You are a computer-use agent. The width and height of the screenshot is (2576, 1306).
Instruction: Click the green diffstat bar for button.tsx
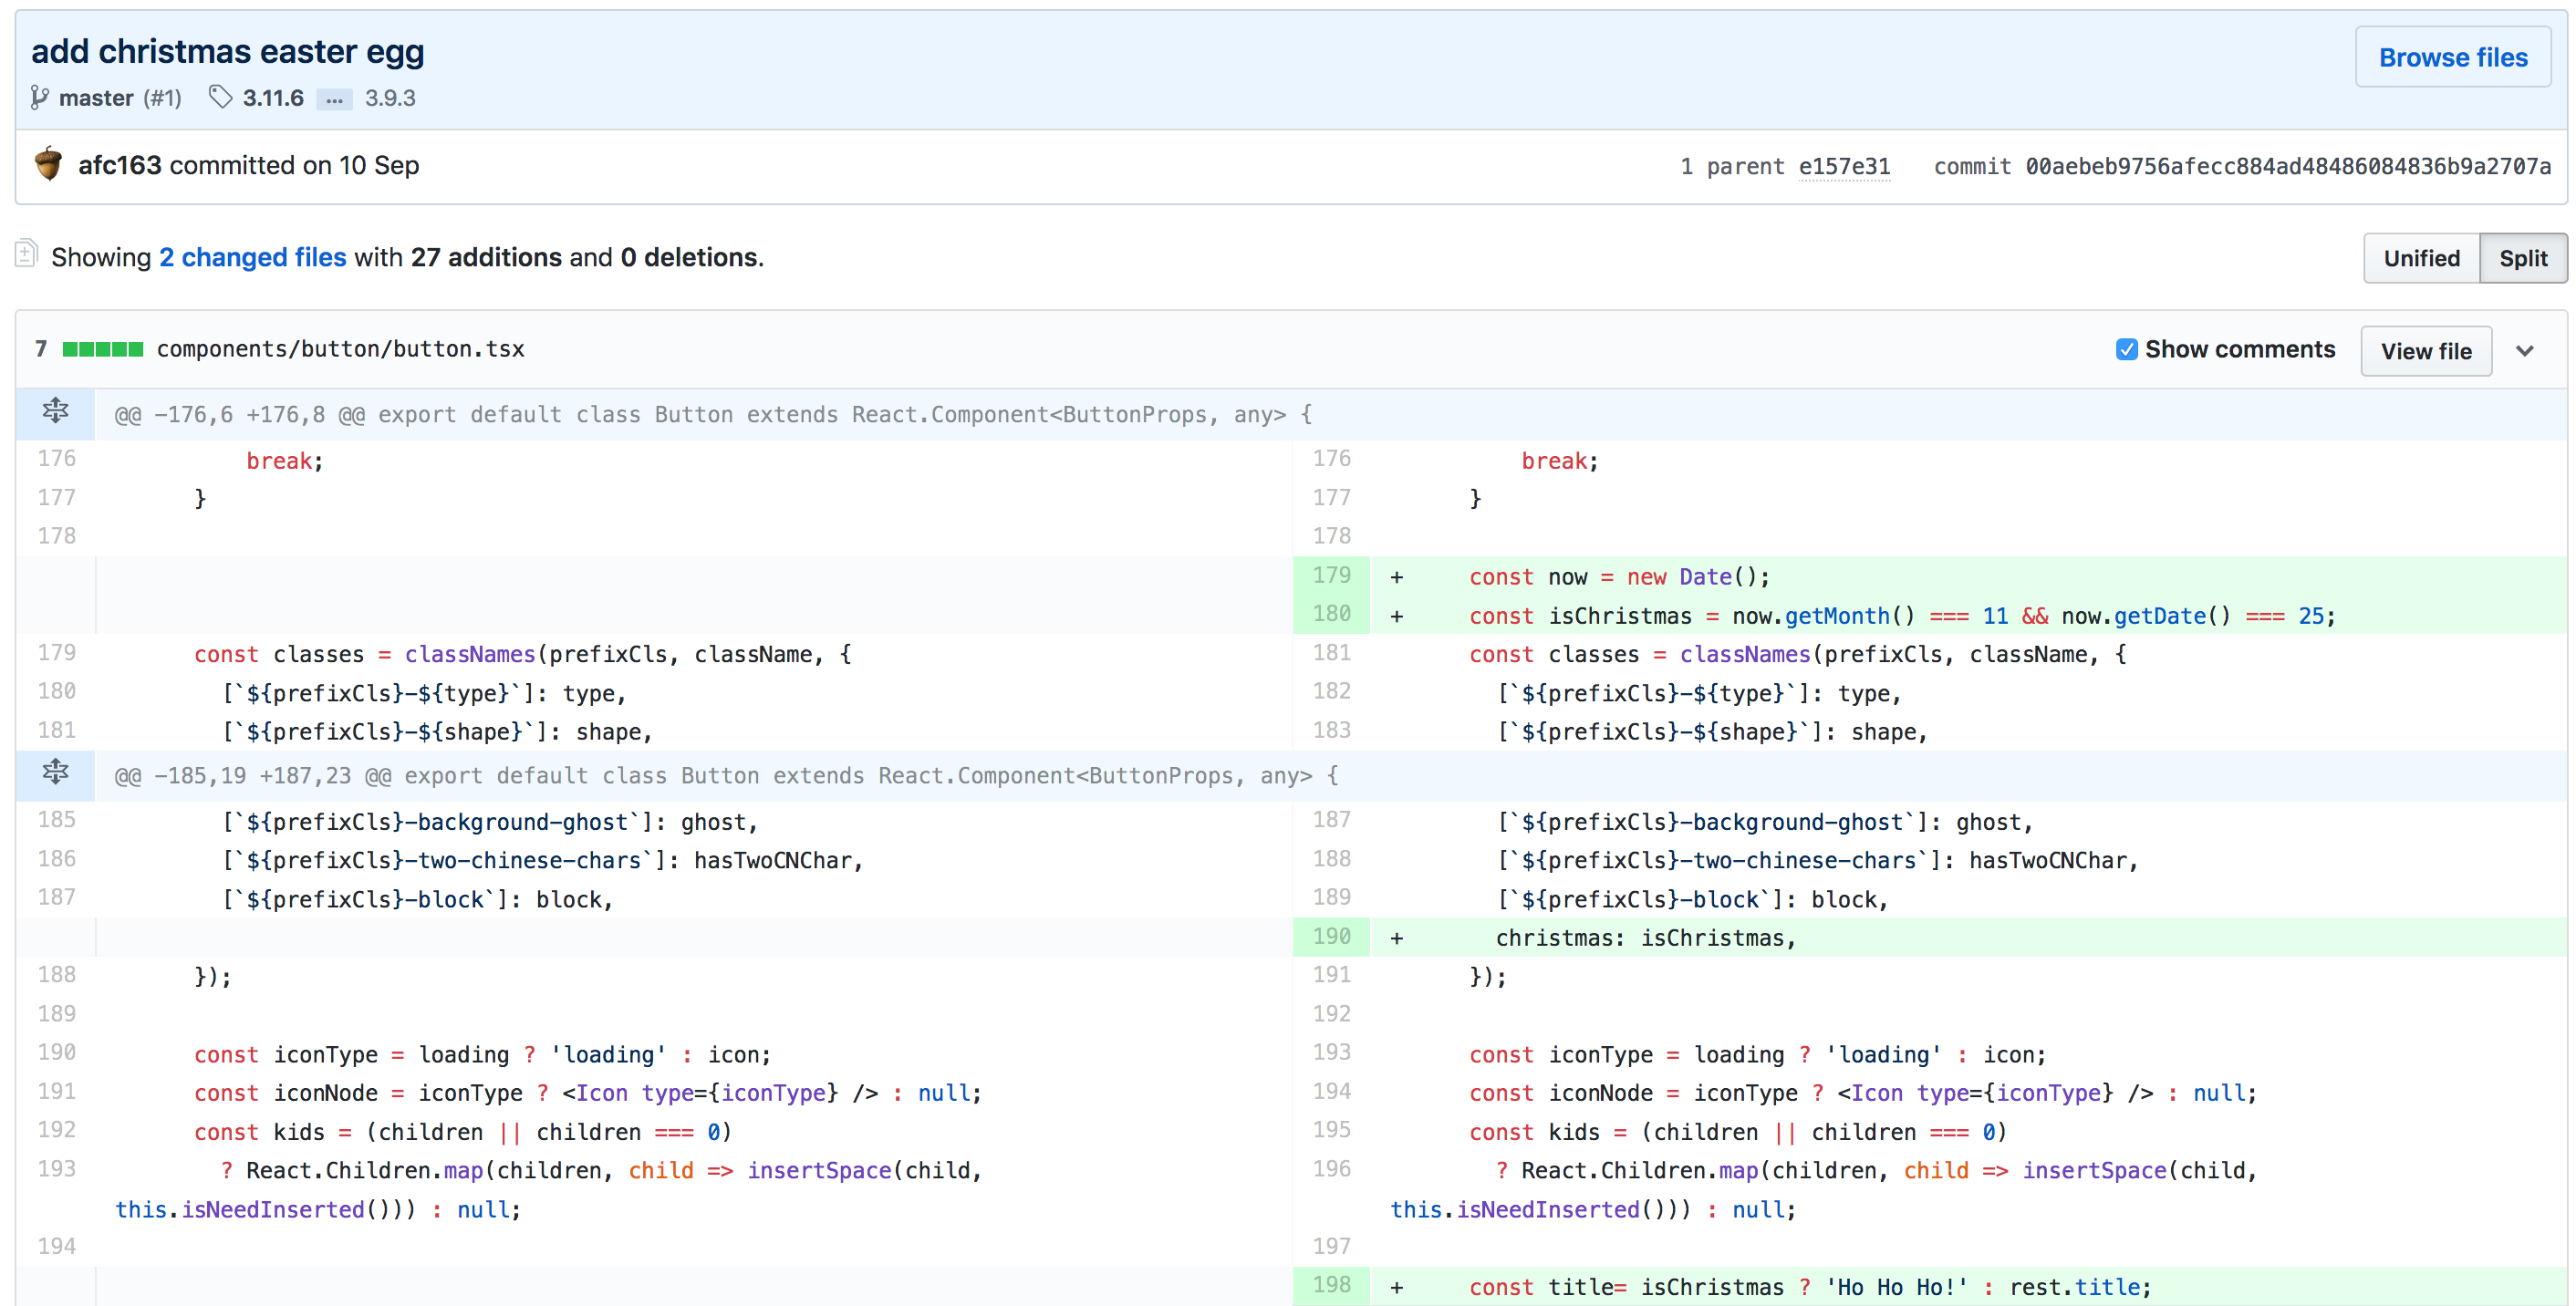tap(102, 349)
